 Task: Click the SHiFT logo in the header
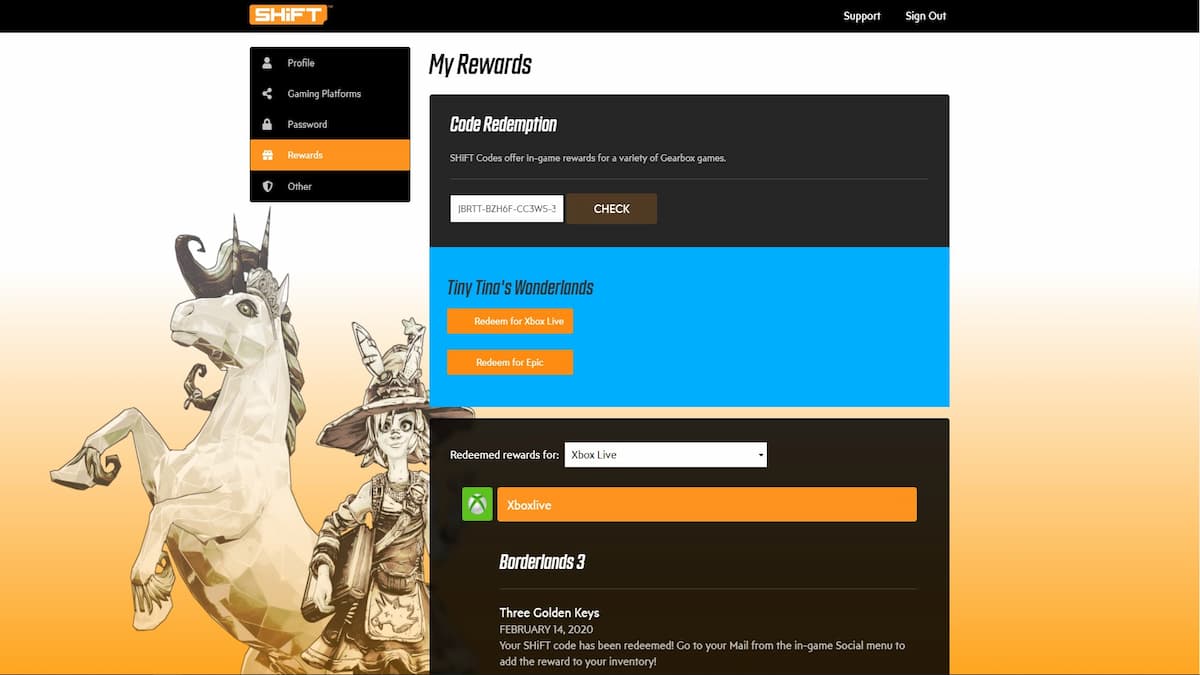(291, 15)
